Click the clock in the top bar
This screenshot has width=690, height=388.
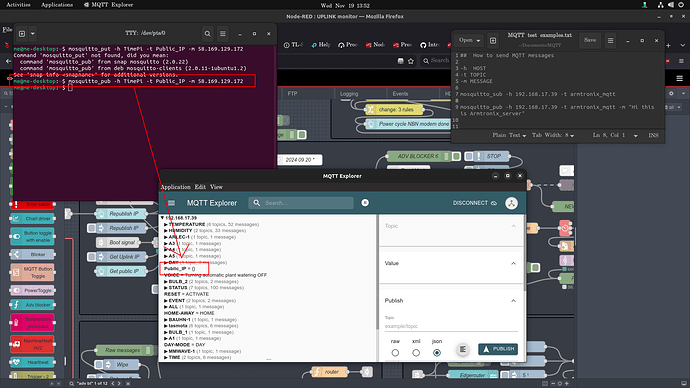pyautogui.click(x=345, y=5)
